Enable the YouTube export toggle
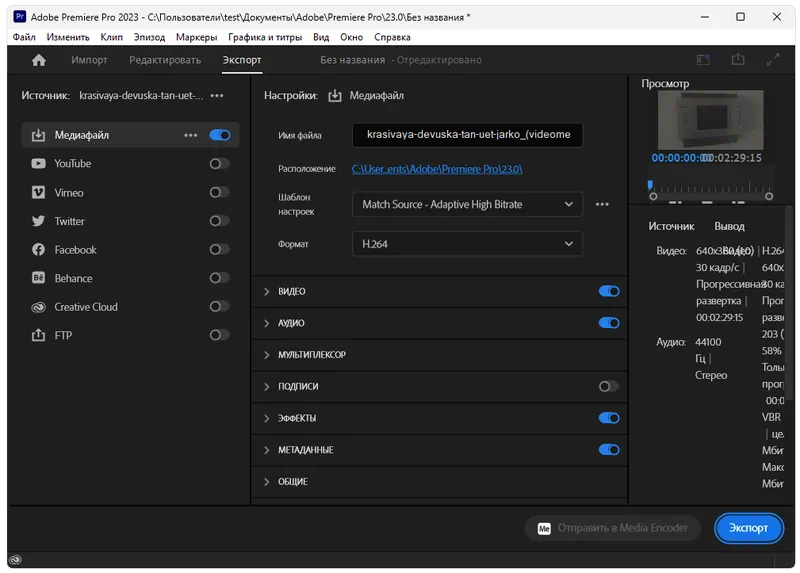This screenshot has height=573, width=800. (219, 164)
